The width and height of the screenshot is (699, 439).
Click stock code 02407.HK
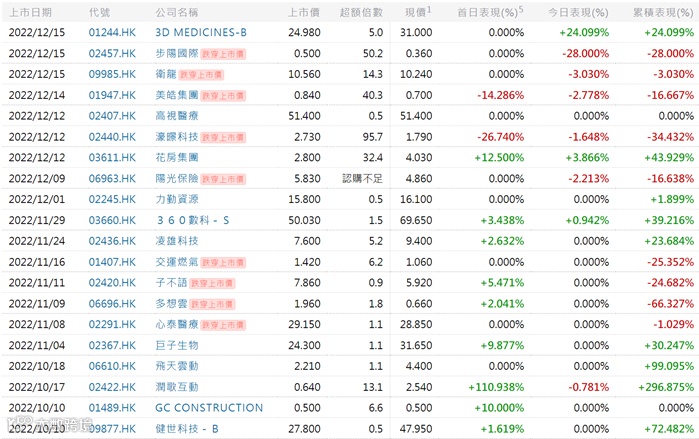(x=112, y=116)
